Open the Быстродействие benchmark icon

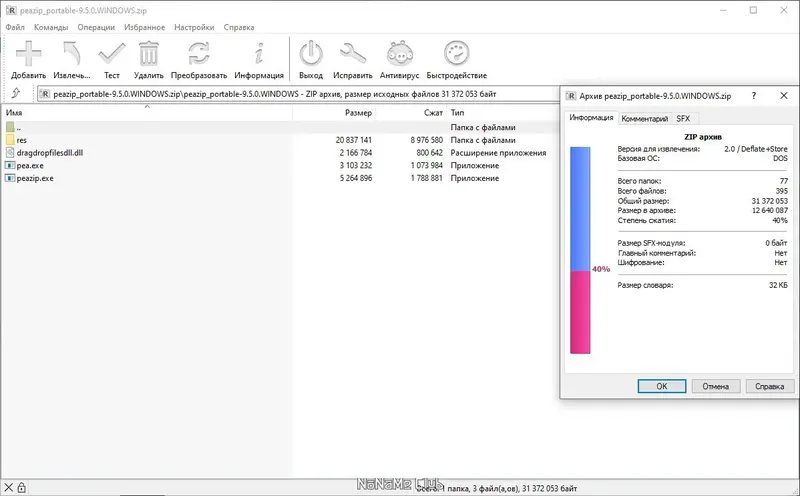(x=457, y=54)
